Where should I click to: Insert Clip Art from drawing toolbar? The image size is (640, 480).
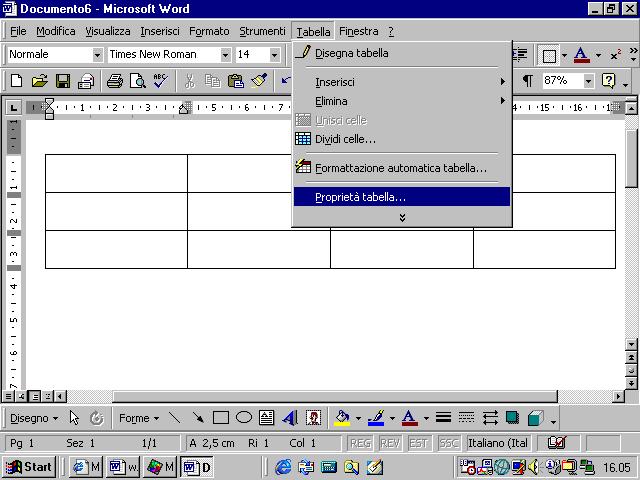(x=313, y=418)
